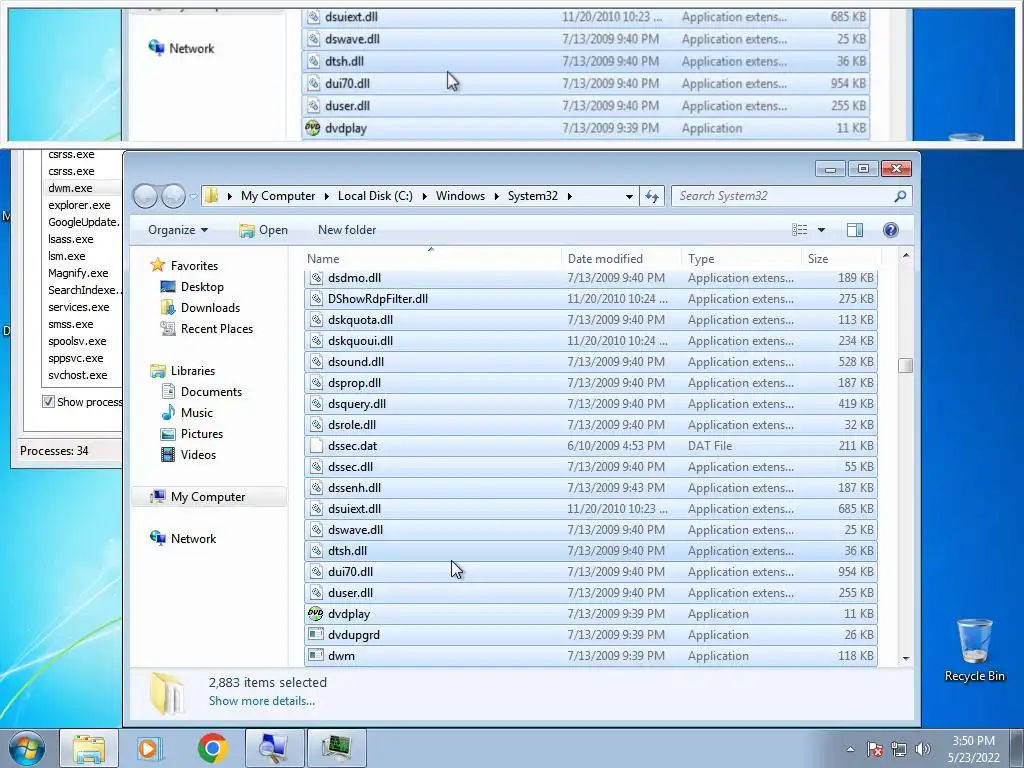Open the Music library
This screenshot has width=1024, height=768.
197,413
